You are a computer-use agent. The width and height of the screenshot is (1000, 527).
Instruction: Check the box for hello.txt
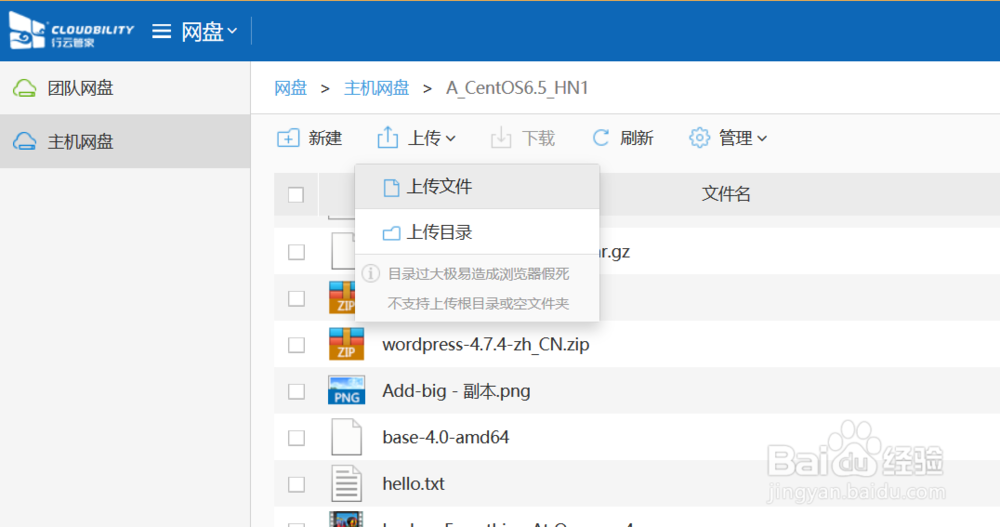point(296,484)
